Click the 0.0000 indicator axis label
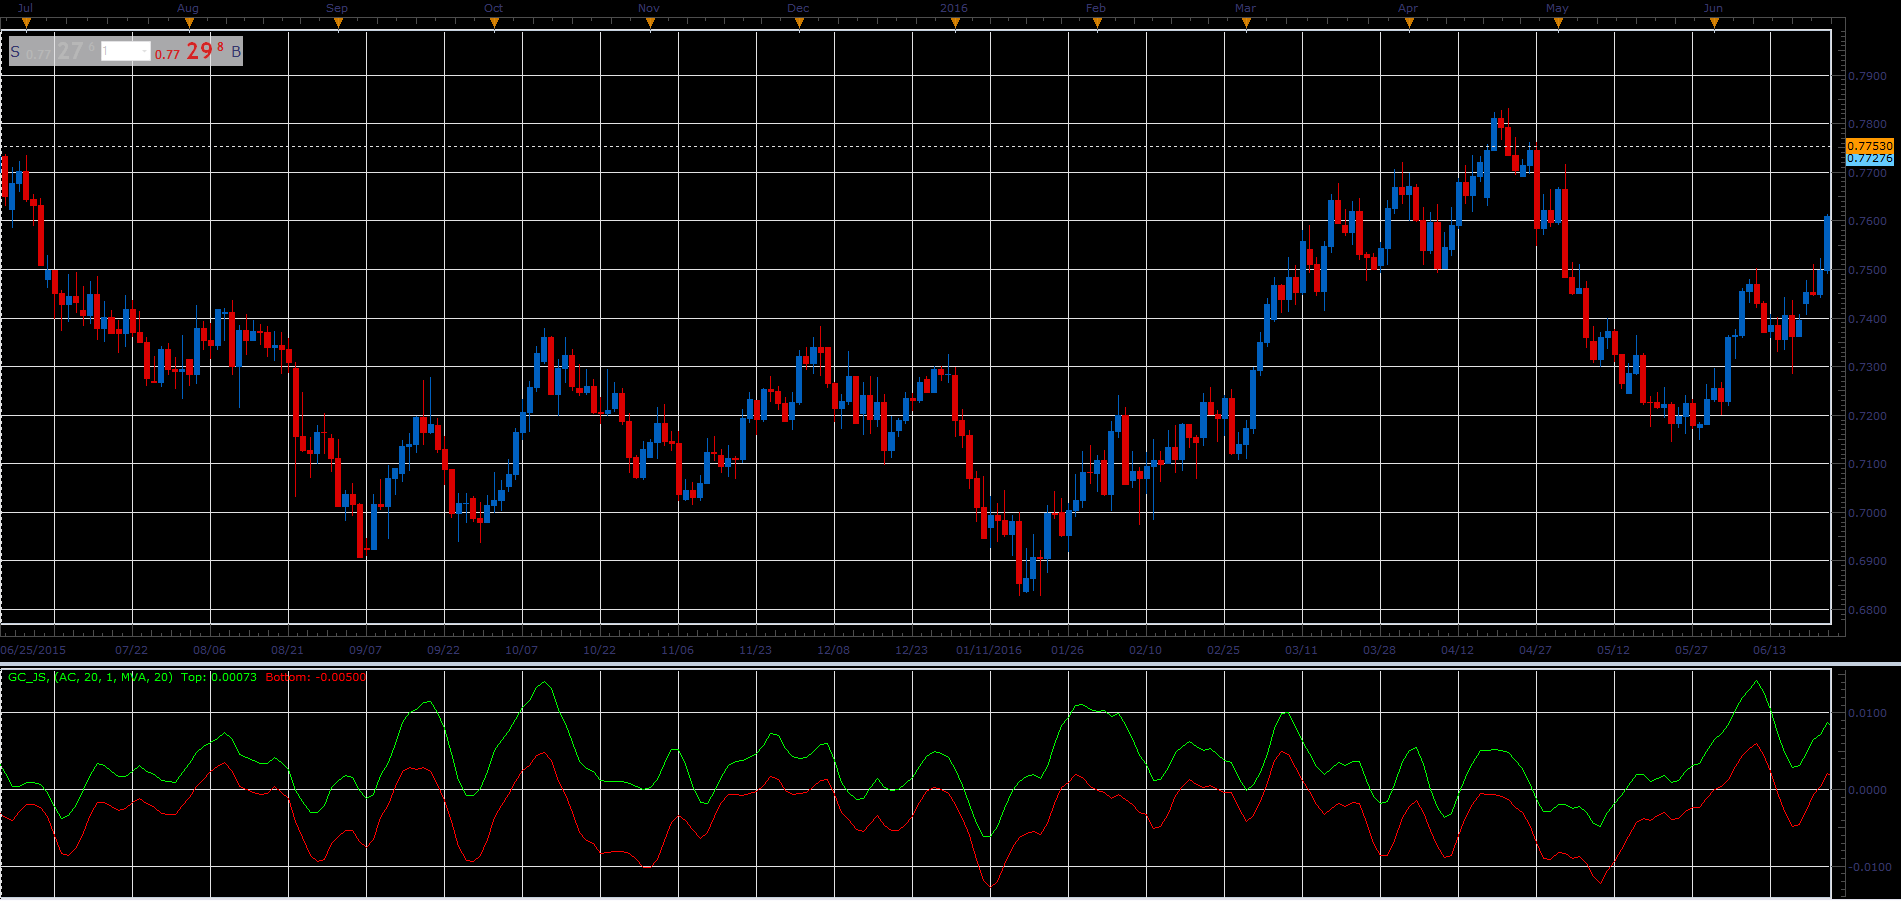Viewport: 1901px width, 901px height. (x=1867, y=790)
